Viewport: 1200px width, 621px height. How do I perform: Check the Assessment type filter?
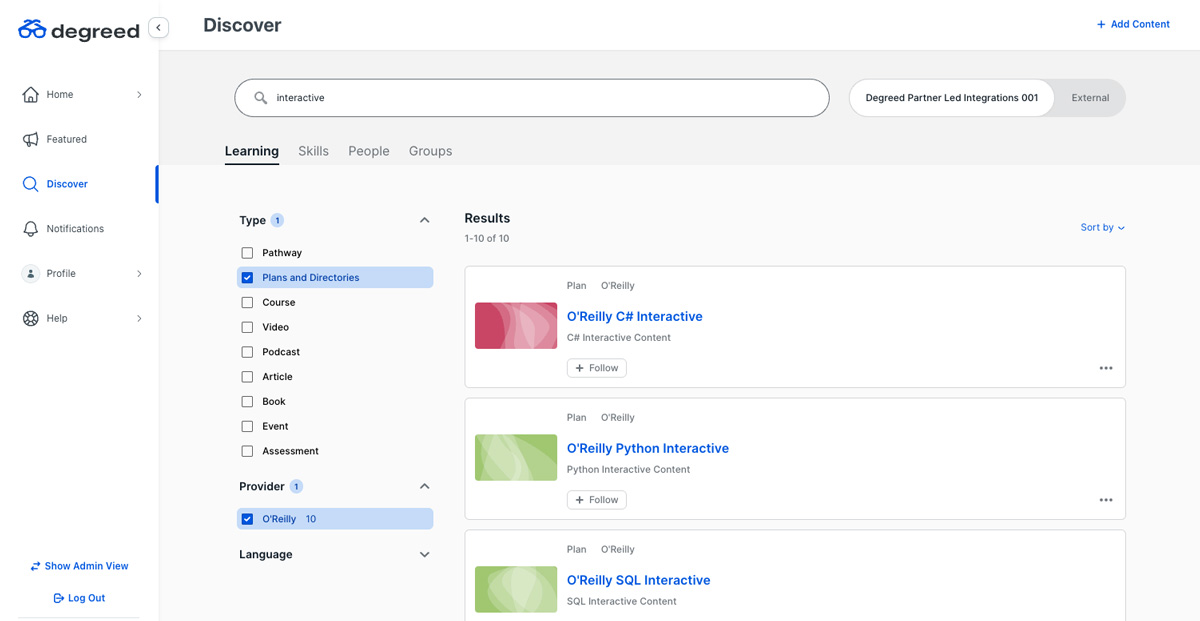pos(247,451)
